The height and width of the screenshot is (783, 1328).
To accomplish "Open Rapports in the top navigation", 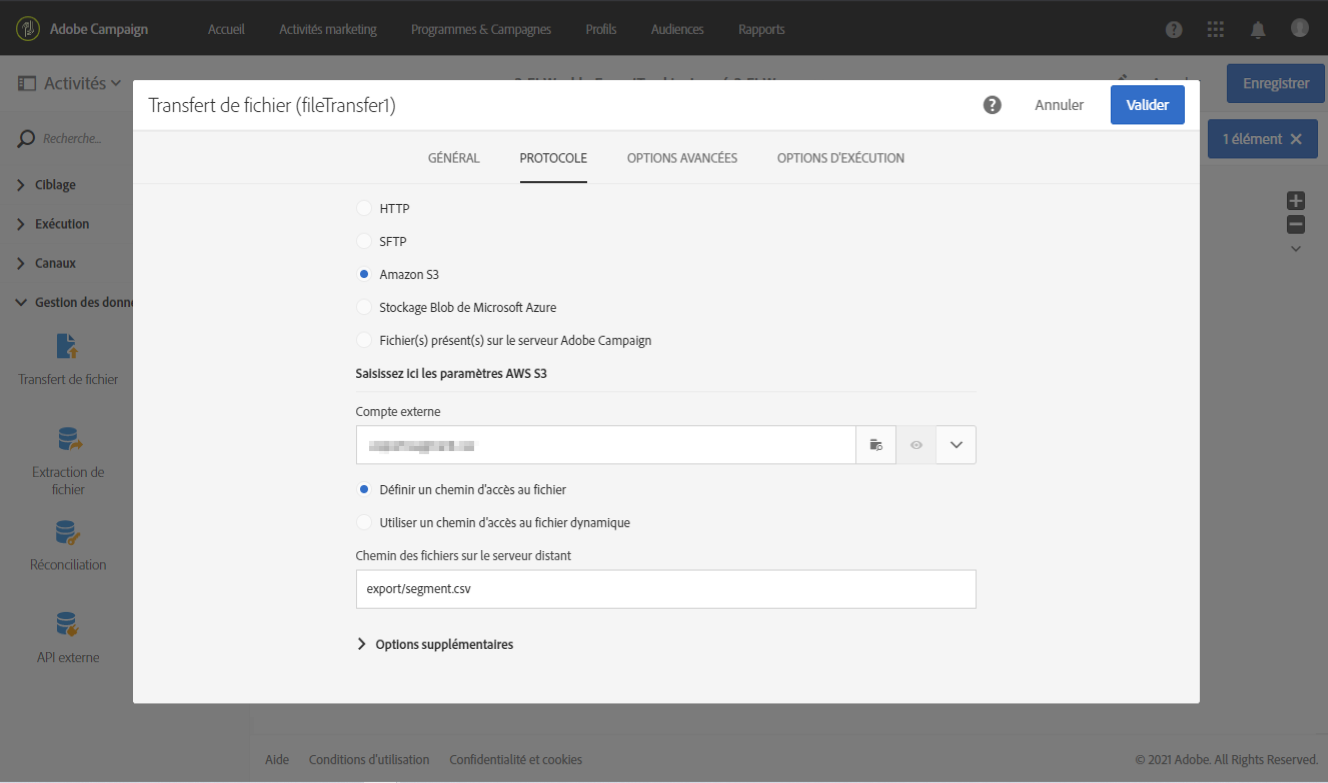I will (761, 30).
